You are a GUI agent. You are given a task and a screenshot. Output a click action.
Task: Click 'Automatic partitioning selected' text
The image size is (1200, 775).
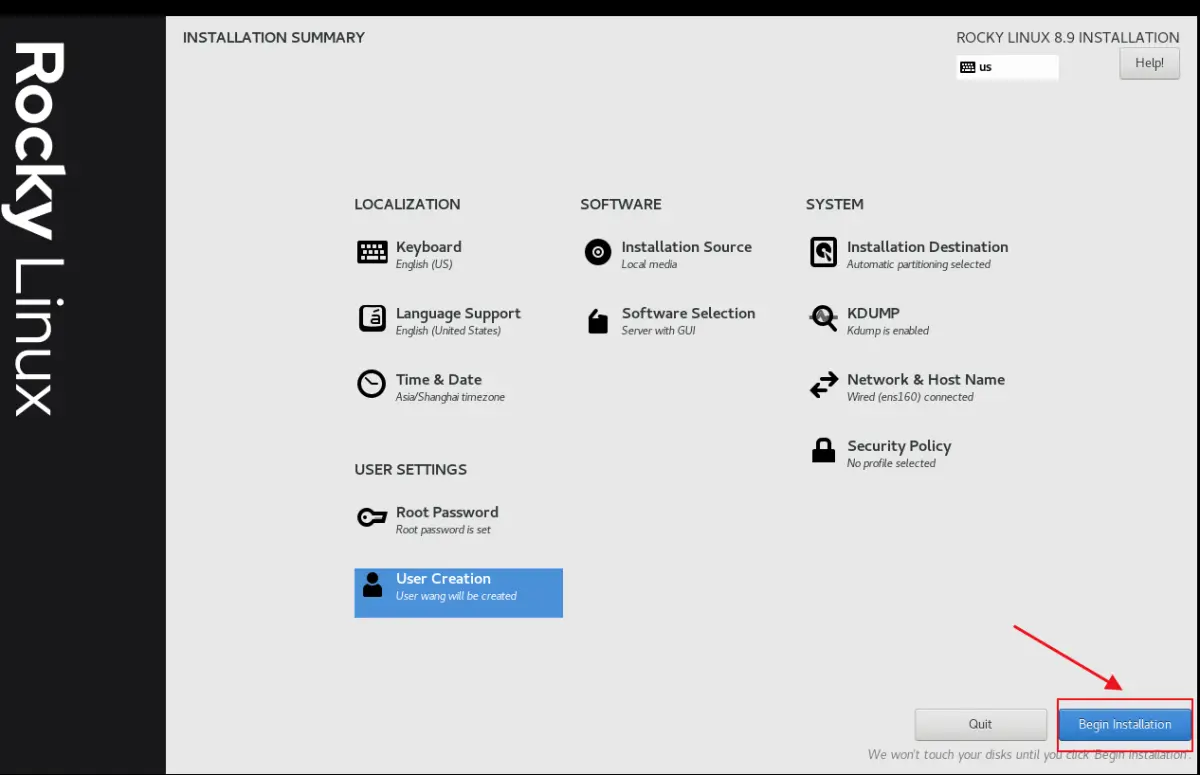[919, 265]
